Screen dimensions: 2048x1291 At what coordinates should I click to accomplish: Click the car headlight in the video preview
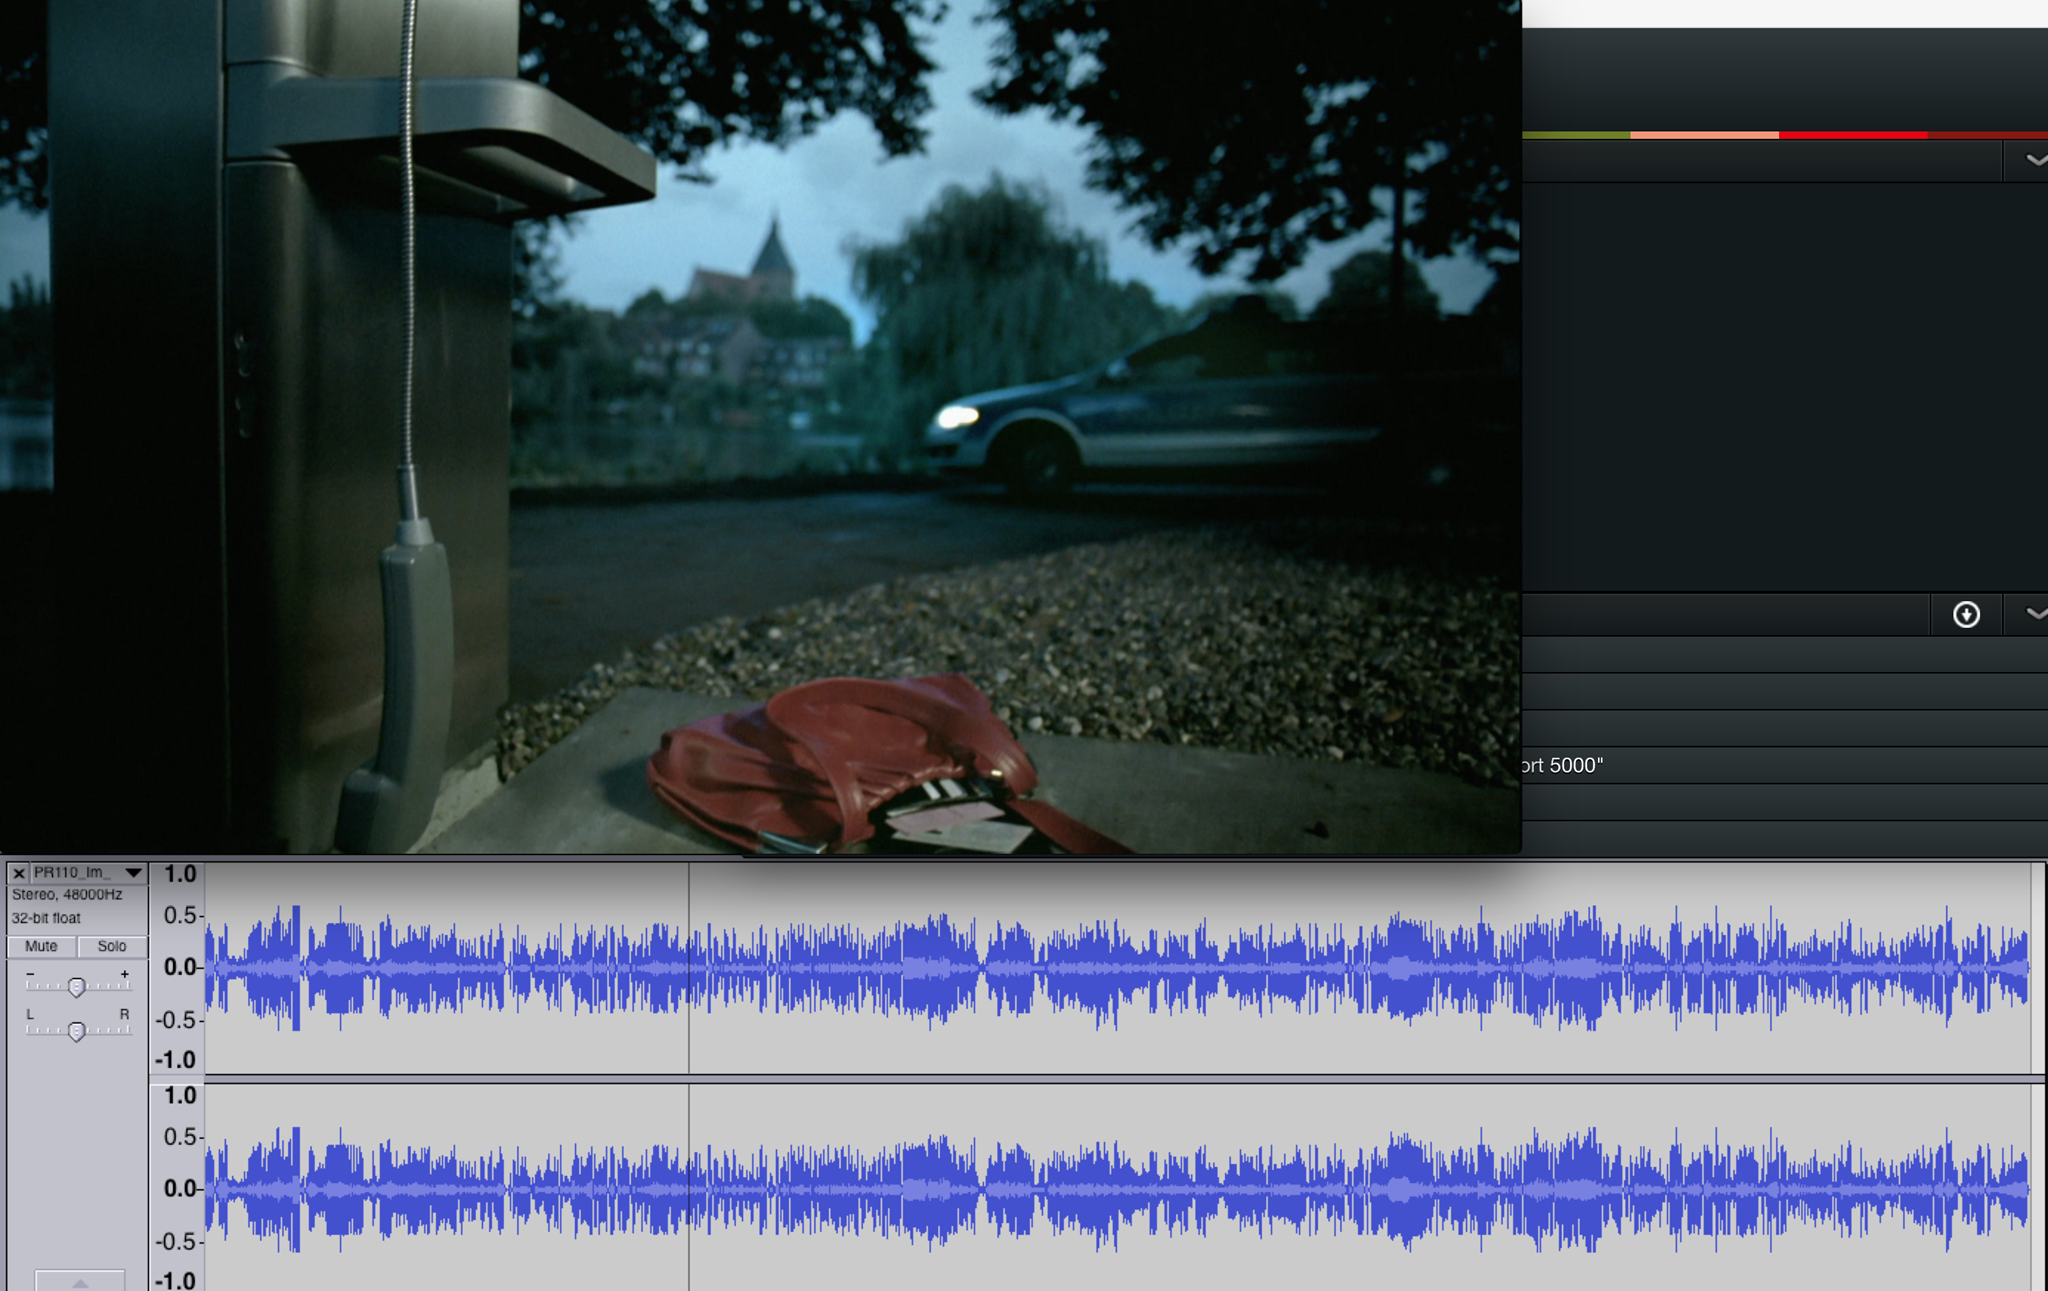(x=957, y=416)
